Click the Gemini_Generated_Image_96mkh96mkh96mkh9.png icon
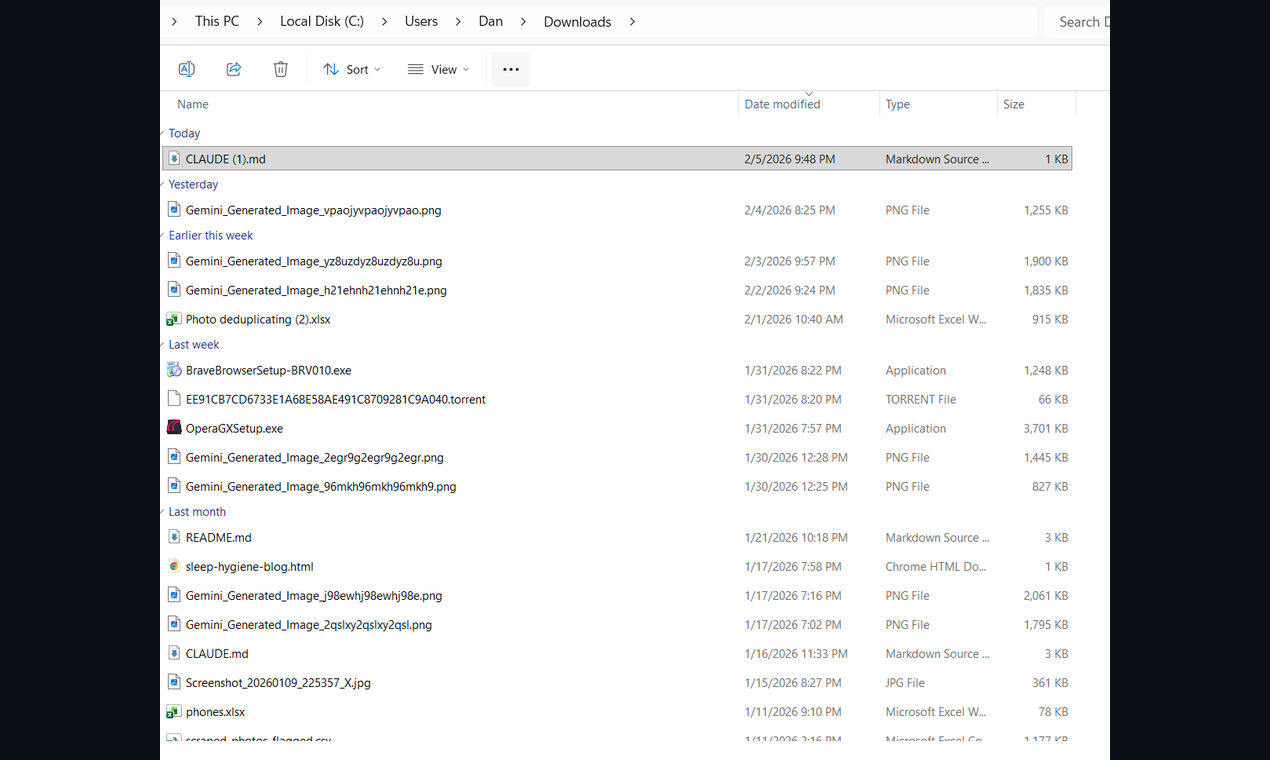Screen dimensions: 1270x760 174,486
